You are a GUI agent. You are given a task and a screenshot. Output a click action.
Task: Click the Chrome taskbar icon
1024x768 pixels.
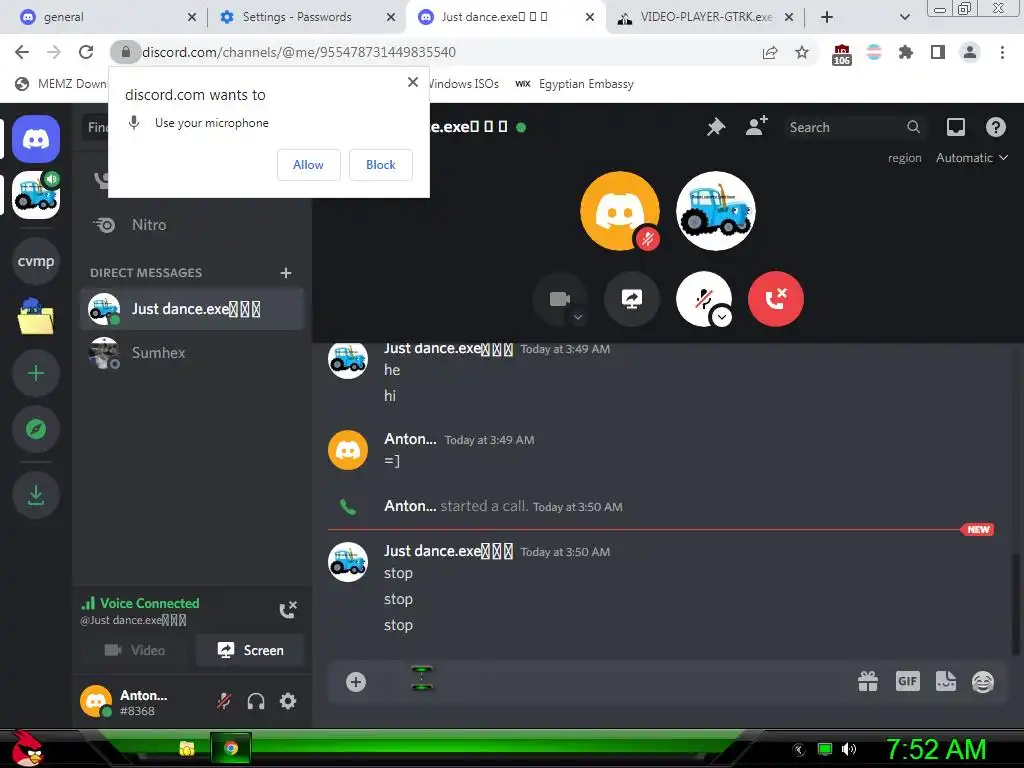tap(231, 748)
